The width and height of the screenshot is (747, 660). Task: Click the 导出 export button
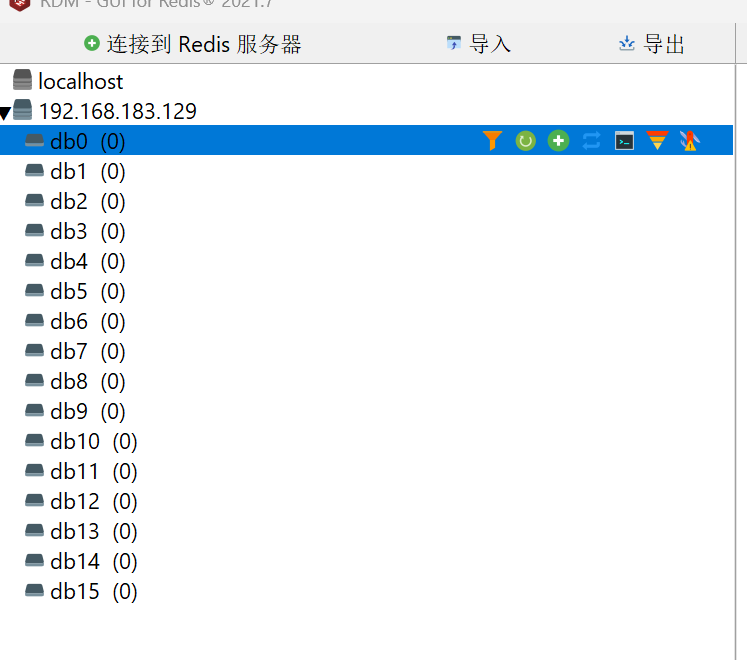pyautogui.click(x=652, y=44)
